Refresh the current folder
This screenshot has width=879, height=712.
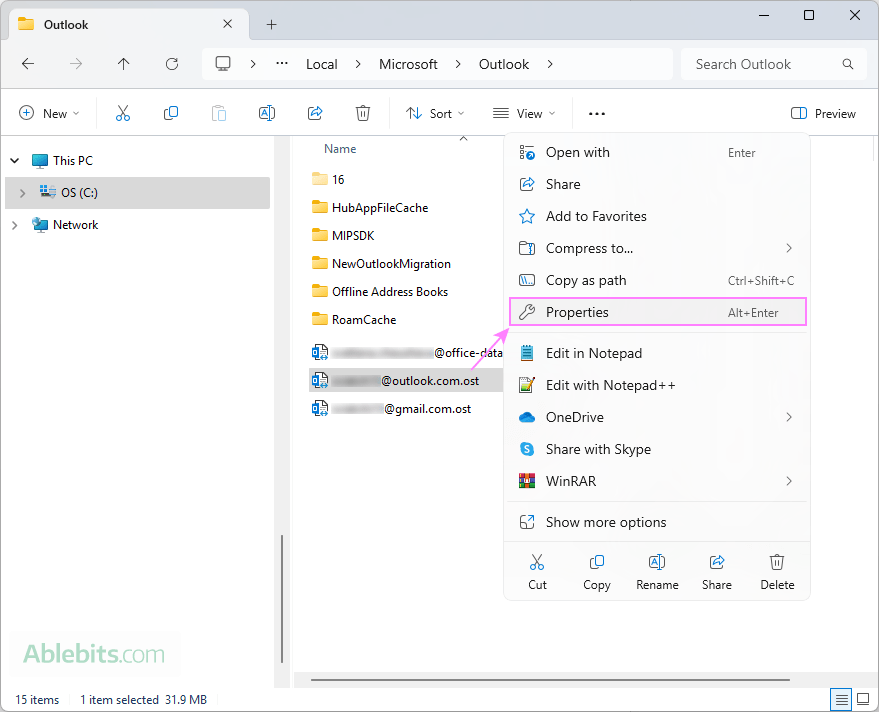tap(172, 64)
